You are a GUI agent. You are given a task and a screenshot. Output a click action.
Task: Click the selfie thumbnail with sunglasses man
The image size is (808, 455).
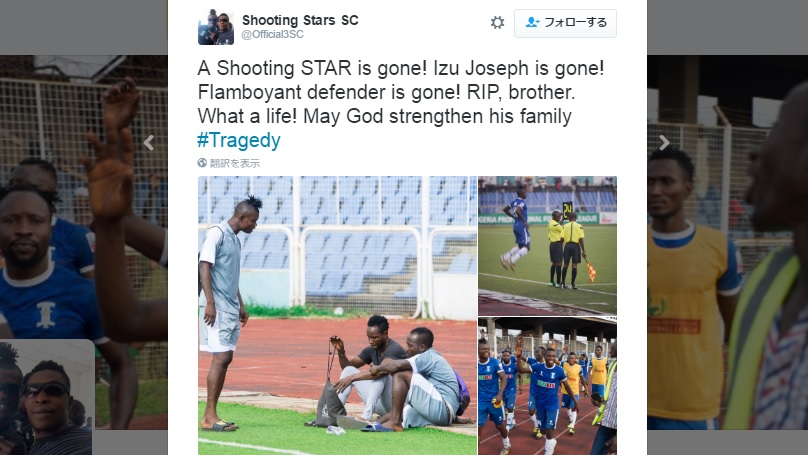coord(46,397)
